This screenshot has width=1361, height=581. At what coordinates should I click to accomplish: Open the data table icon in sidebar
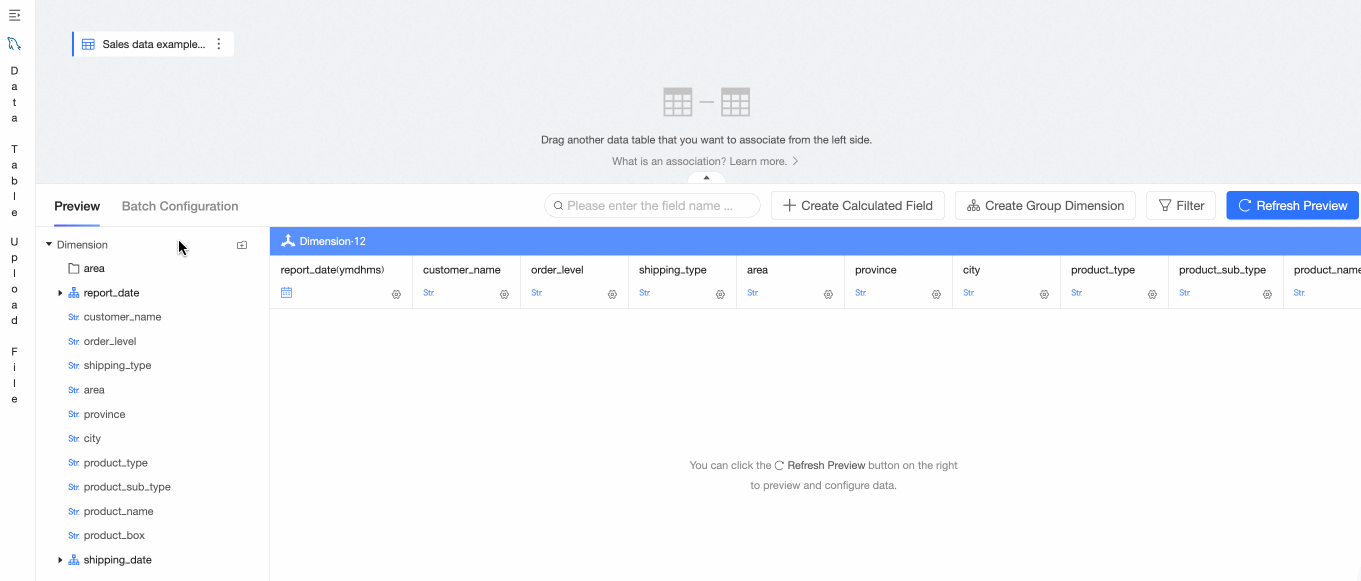(14, 44)
